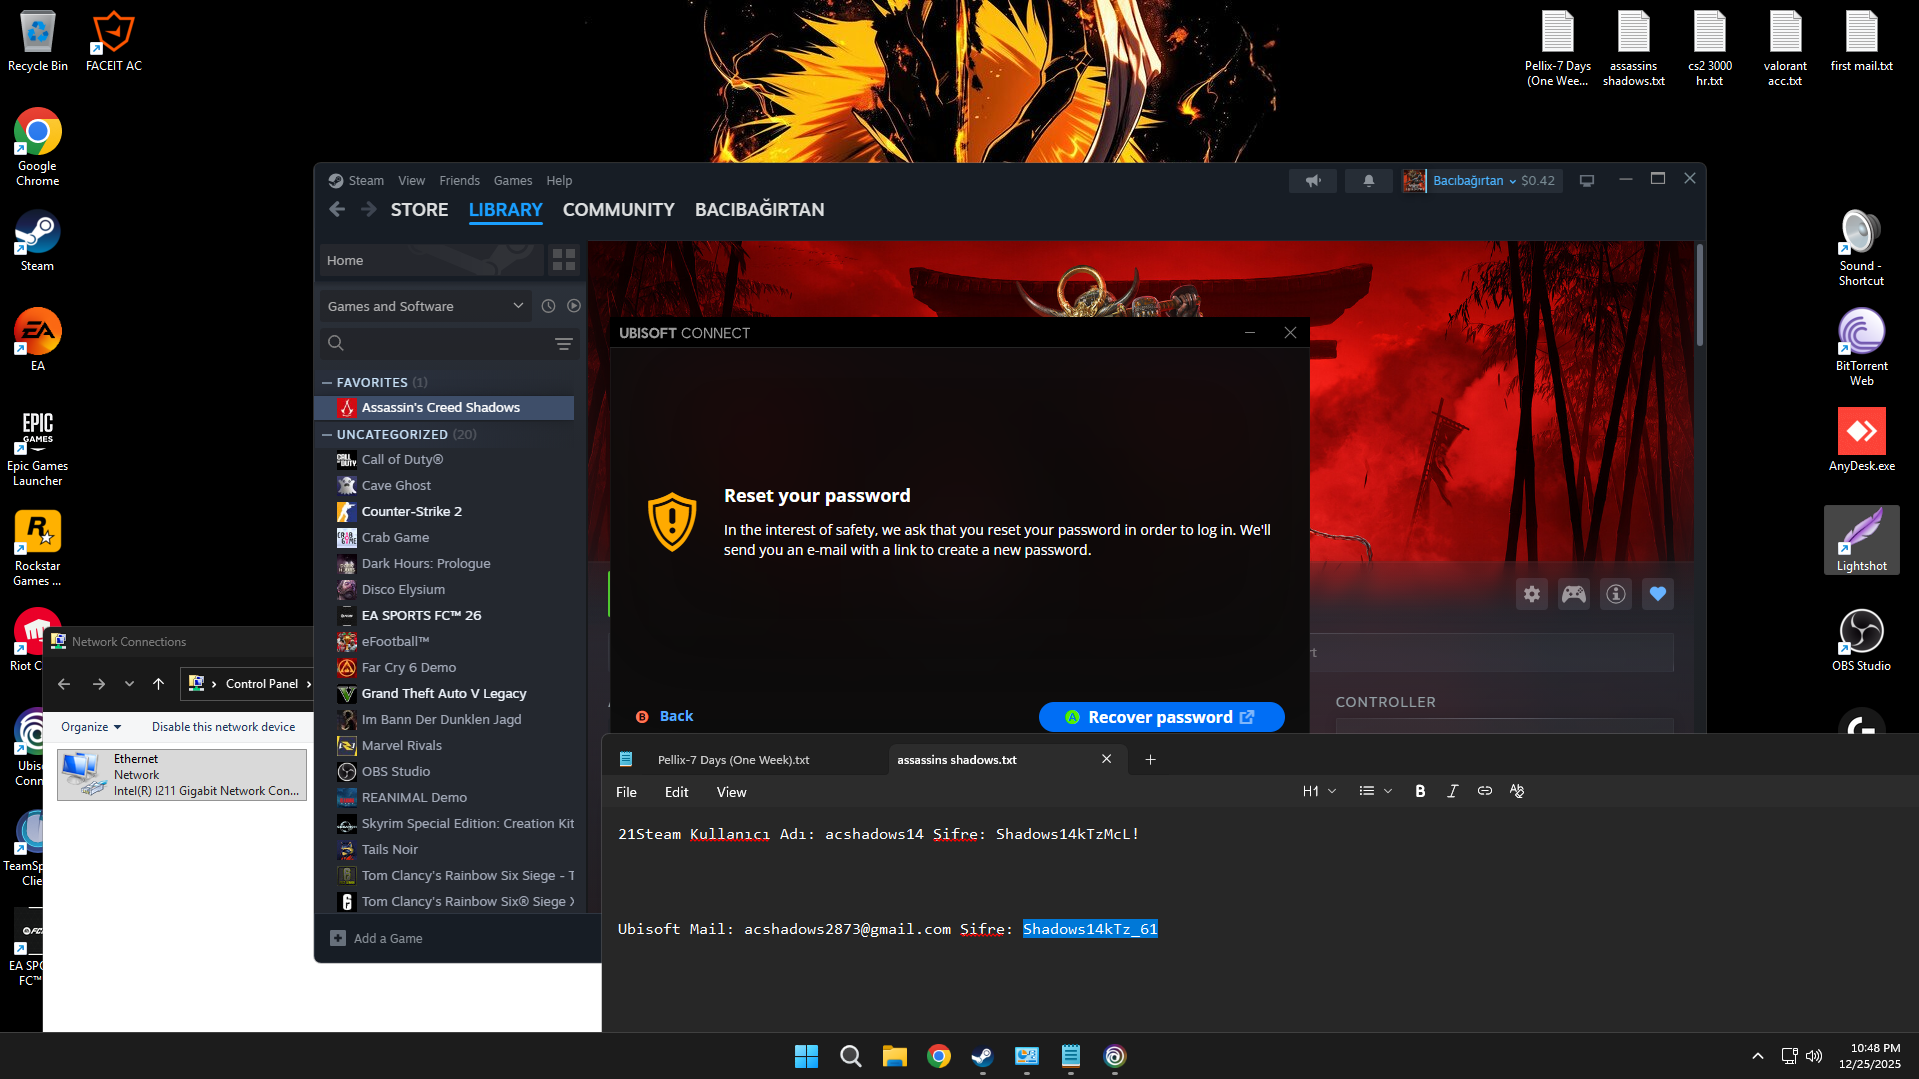This screenshot has width=1919, height=1079.
Task: Click Disable this network device
Action: click(x=223, y=727)
